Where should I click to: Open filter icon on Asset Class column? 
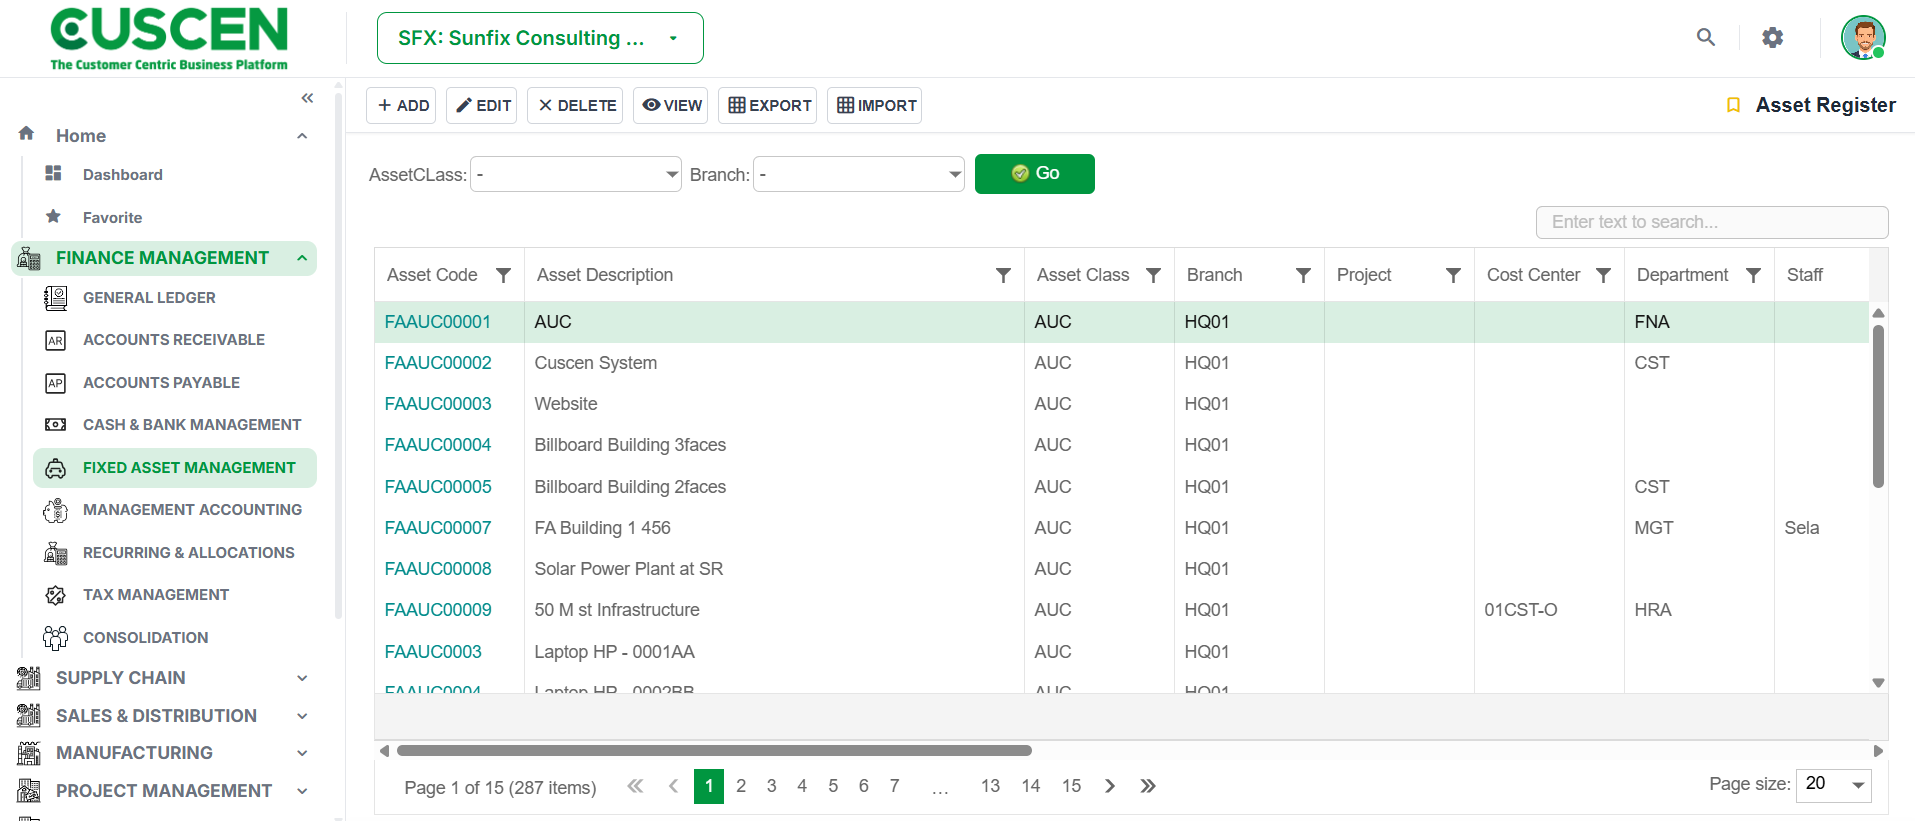pos(1153,275)
